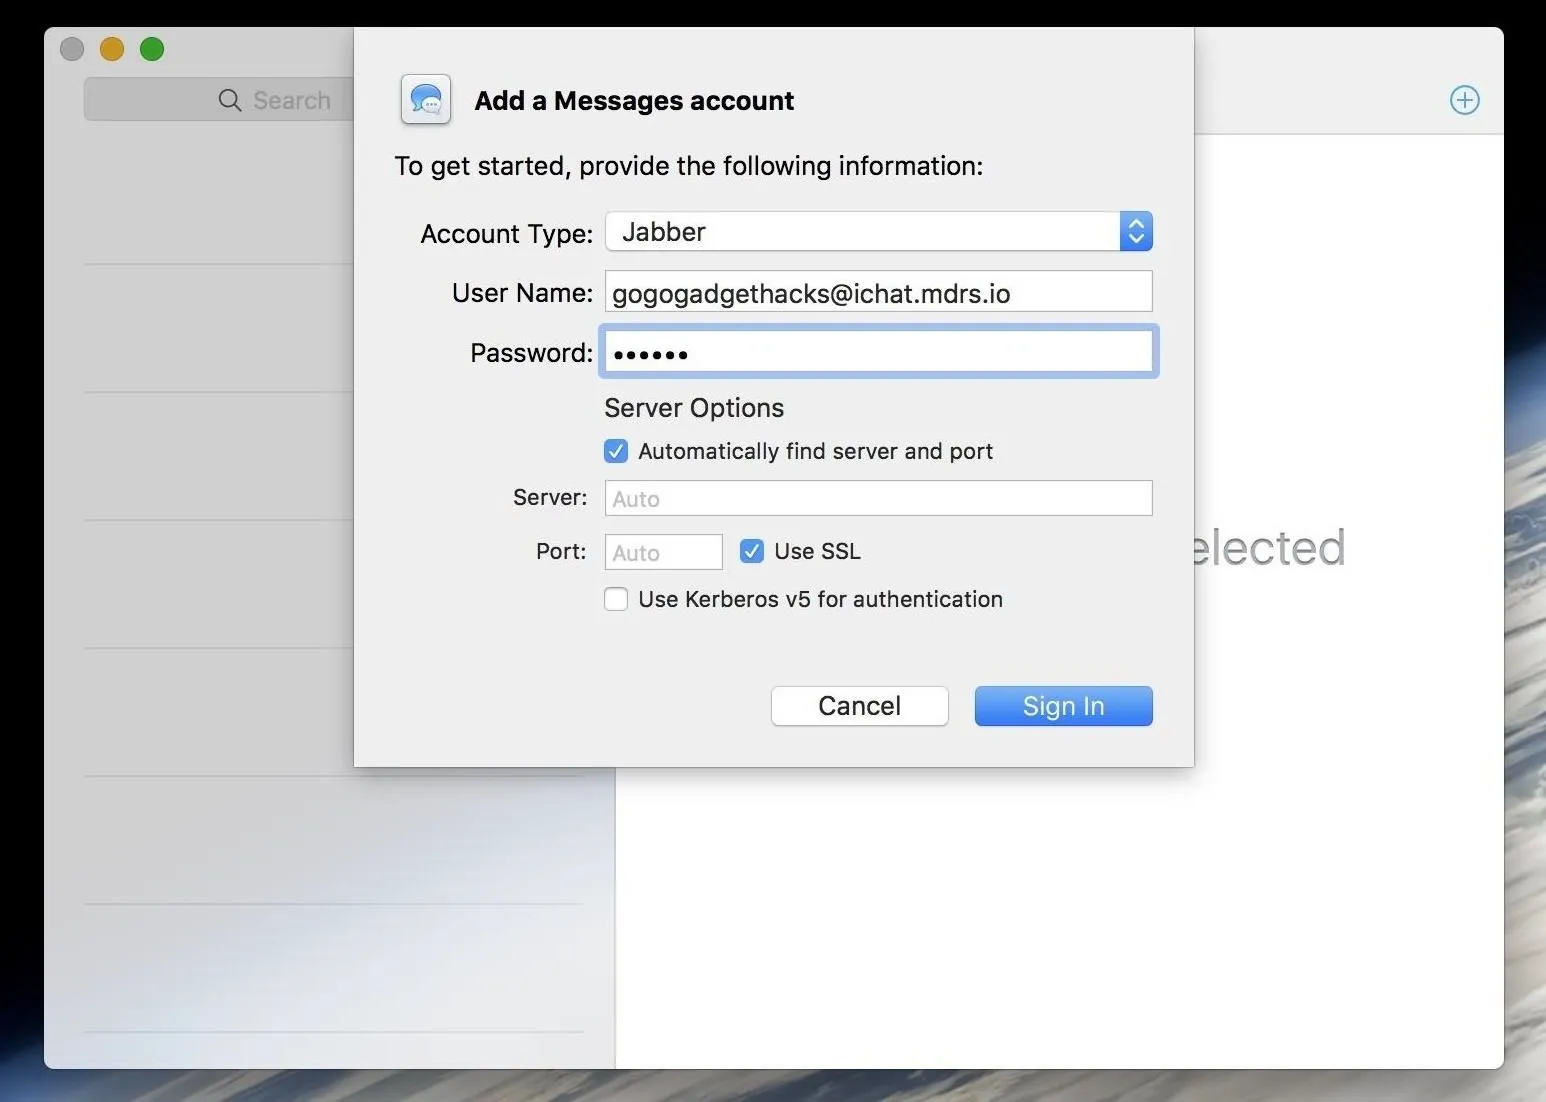The image size is (1546, 1102).
Task: Click the green zoom window button
Action: coord(152,49)
